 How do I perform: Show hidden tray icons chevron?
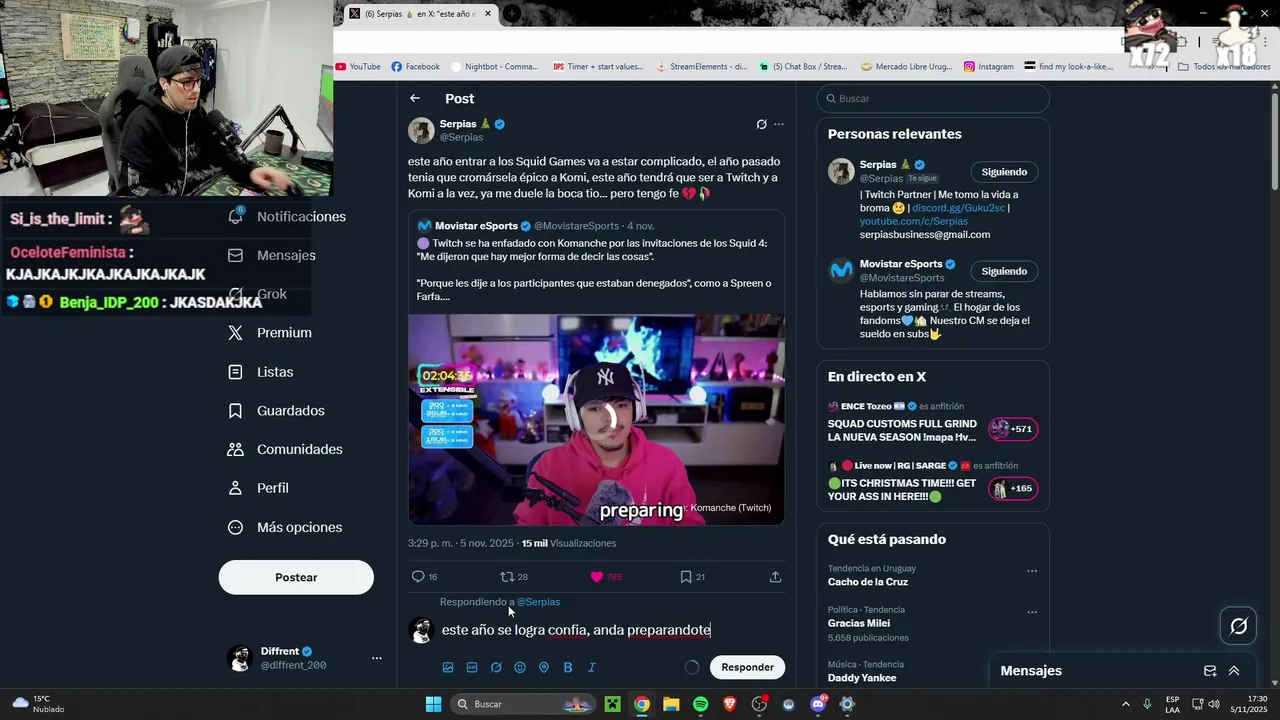click(x=1125, y=704)
